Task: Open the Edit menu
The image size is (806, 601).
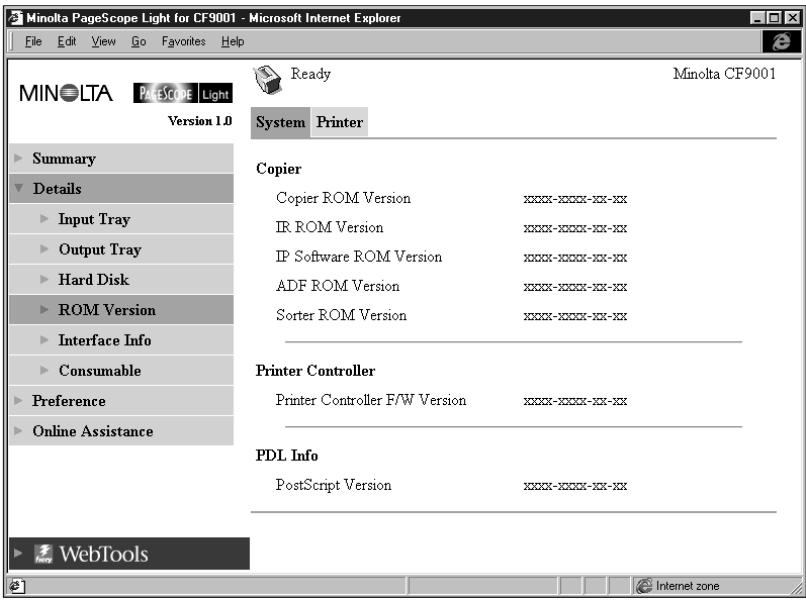Action: [67, 41]
